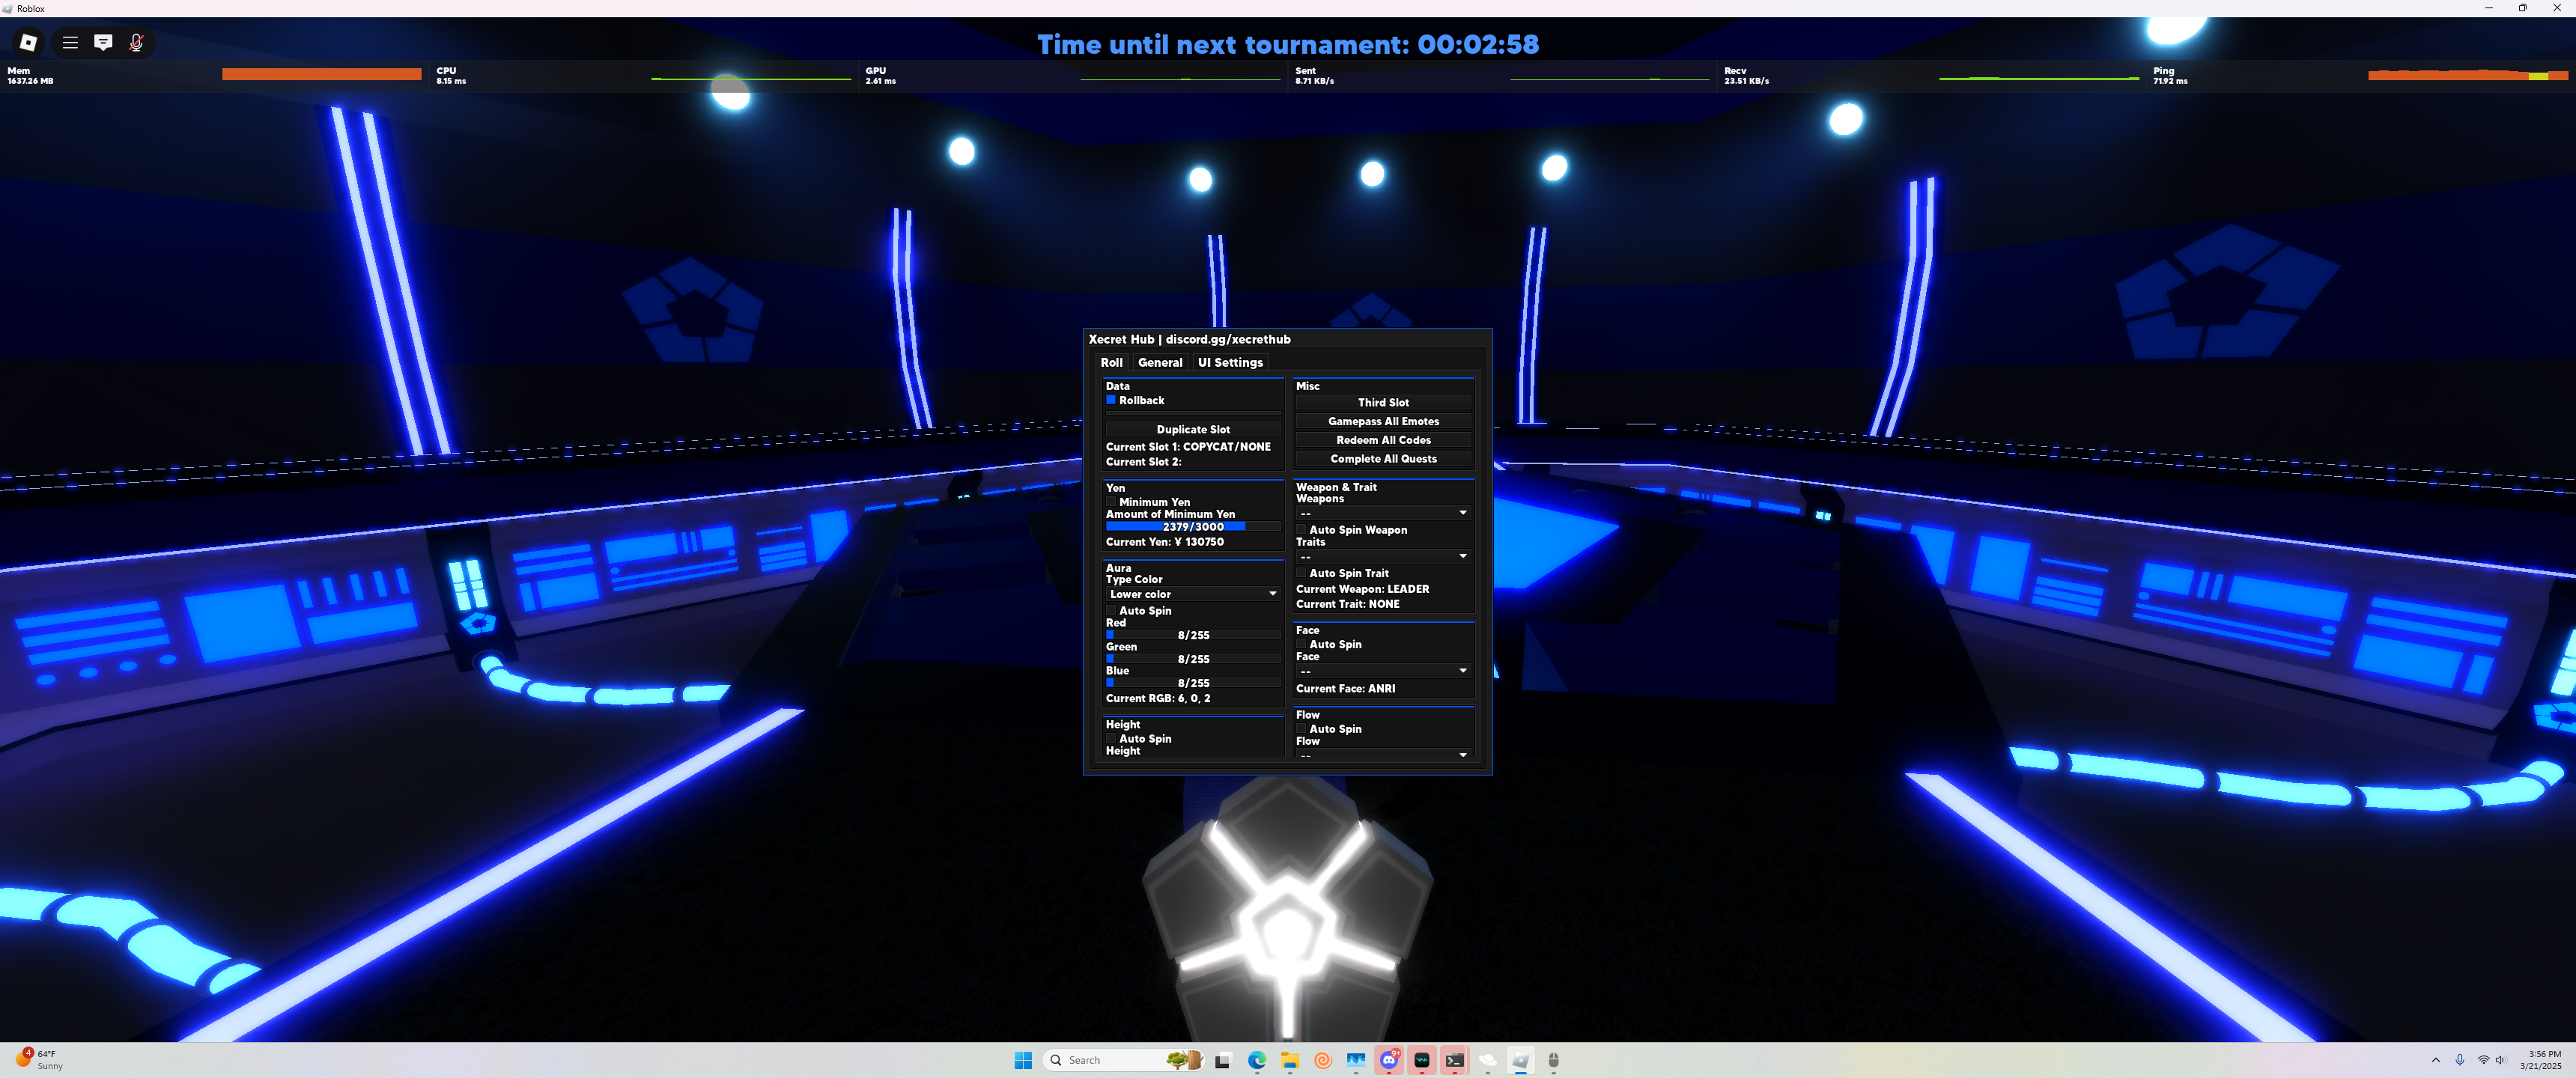Image resolution: width=2576 pixels, height=1078 pixels.
Task: Open the hamburger menu icon
Action: (x=70, y=42)
